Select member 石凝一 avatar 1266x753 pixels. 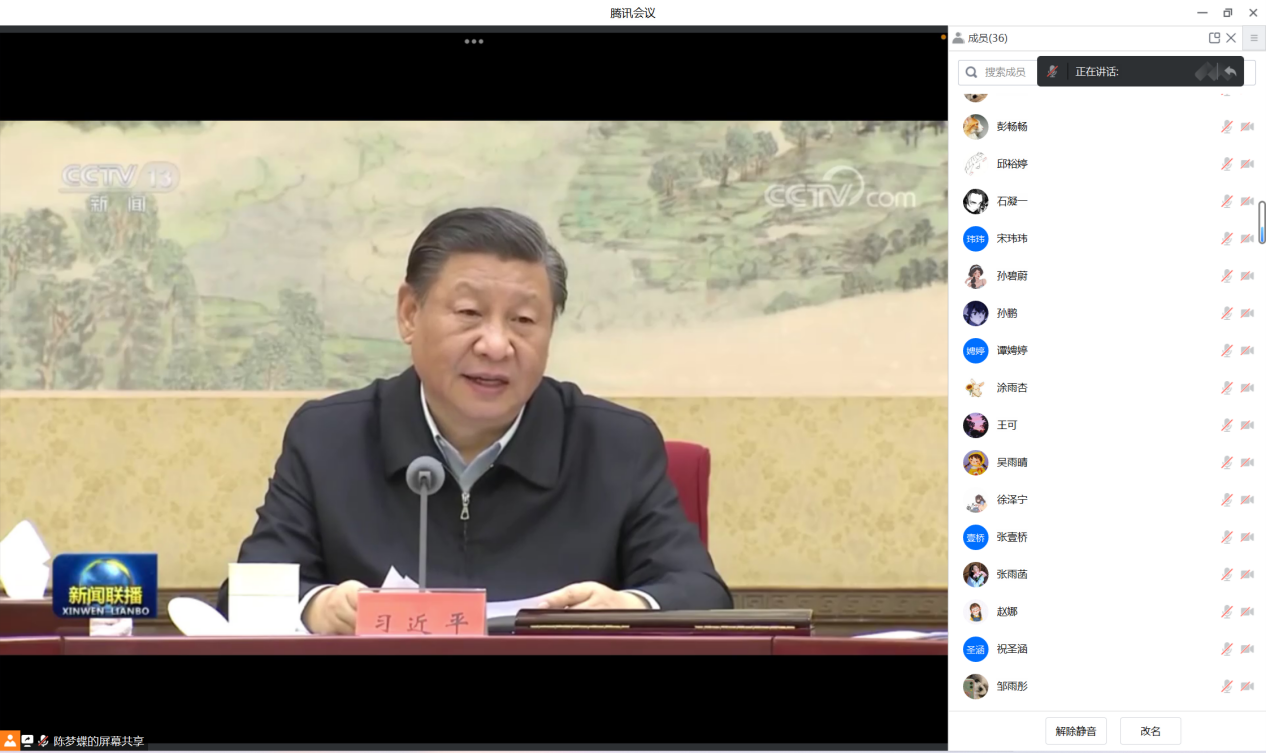975,201
